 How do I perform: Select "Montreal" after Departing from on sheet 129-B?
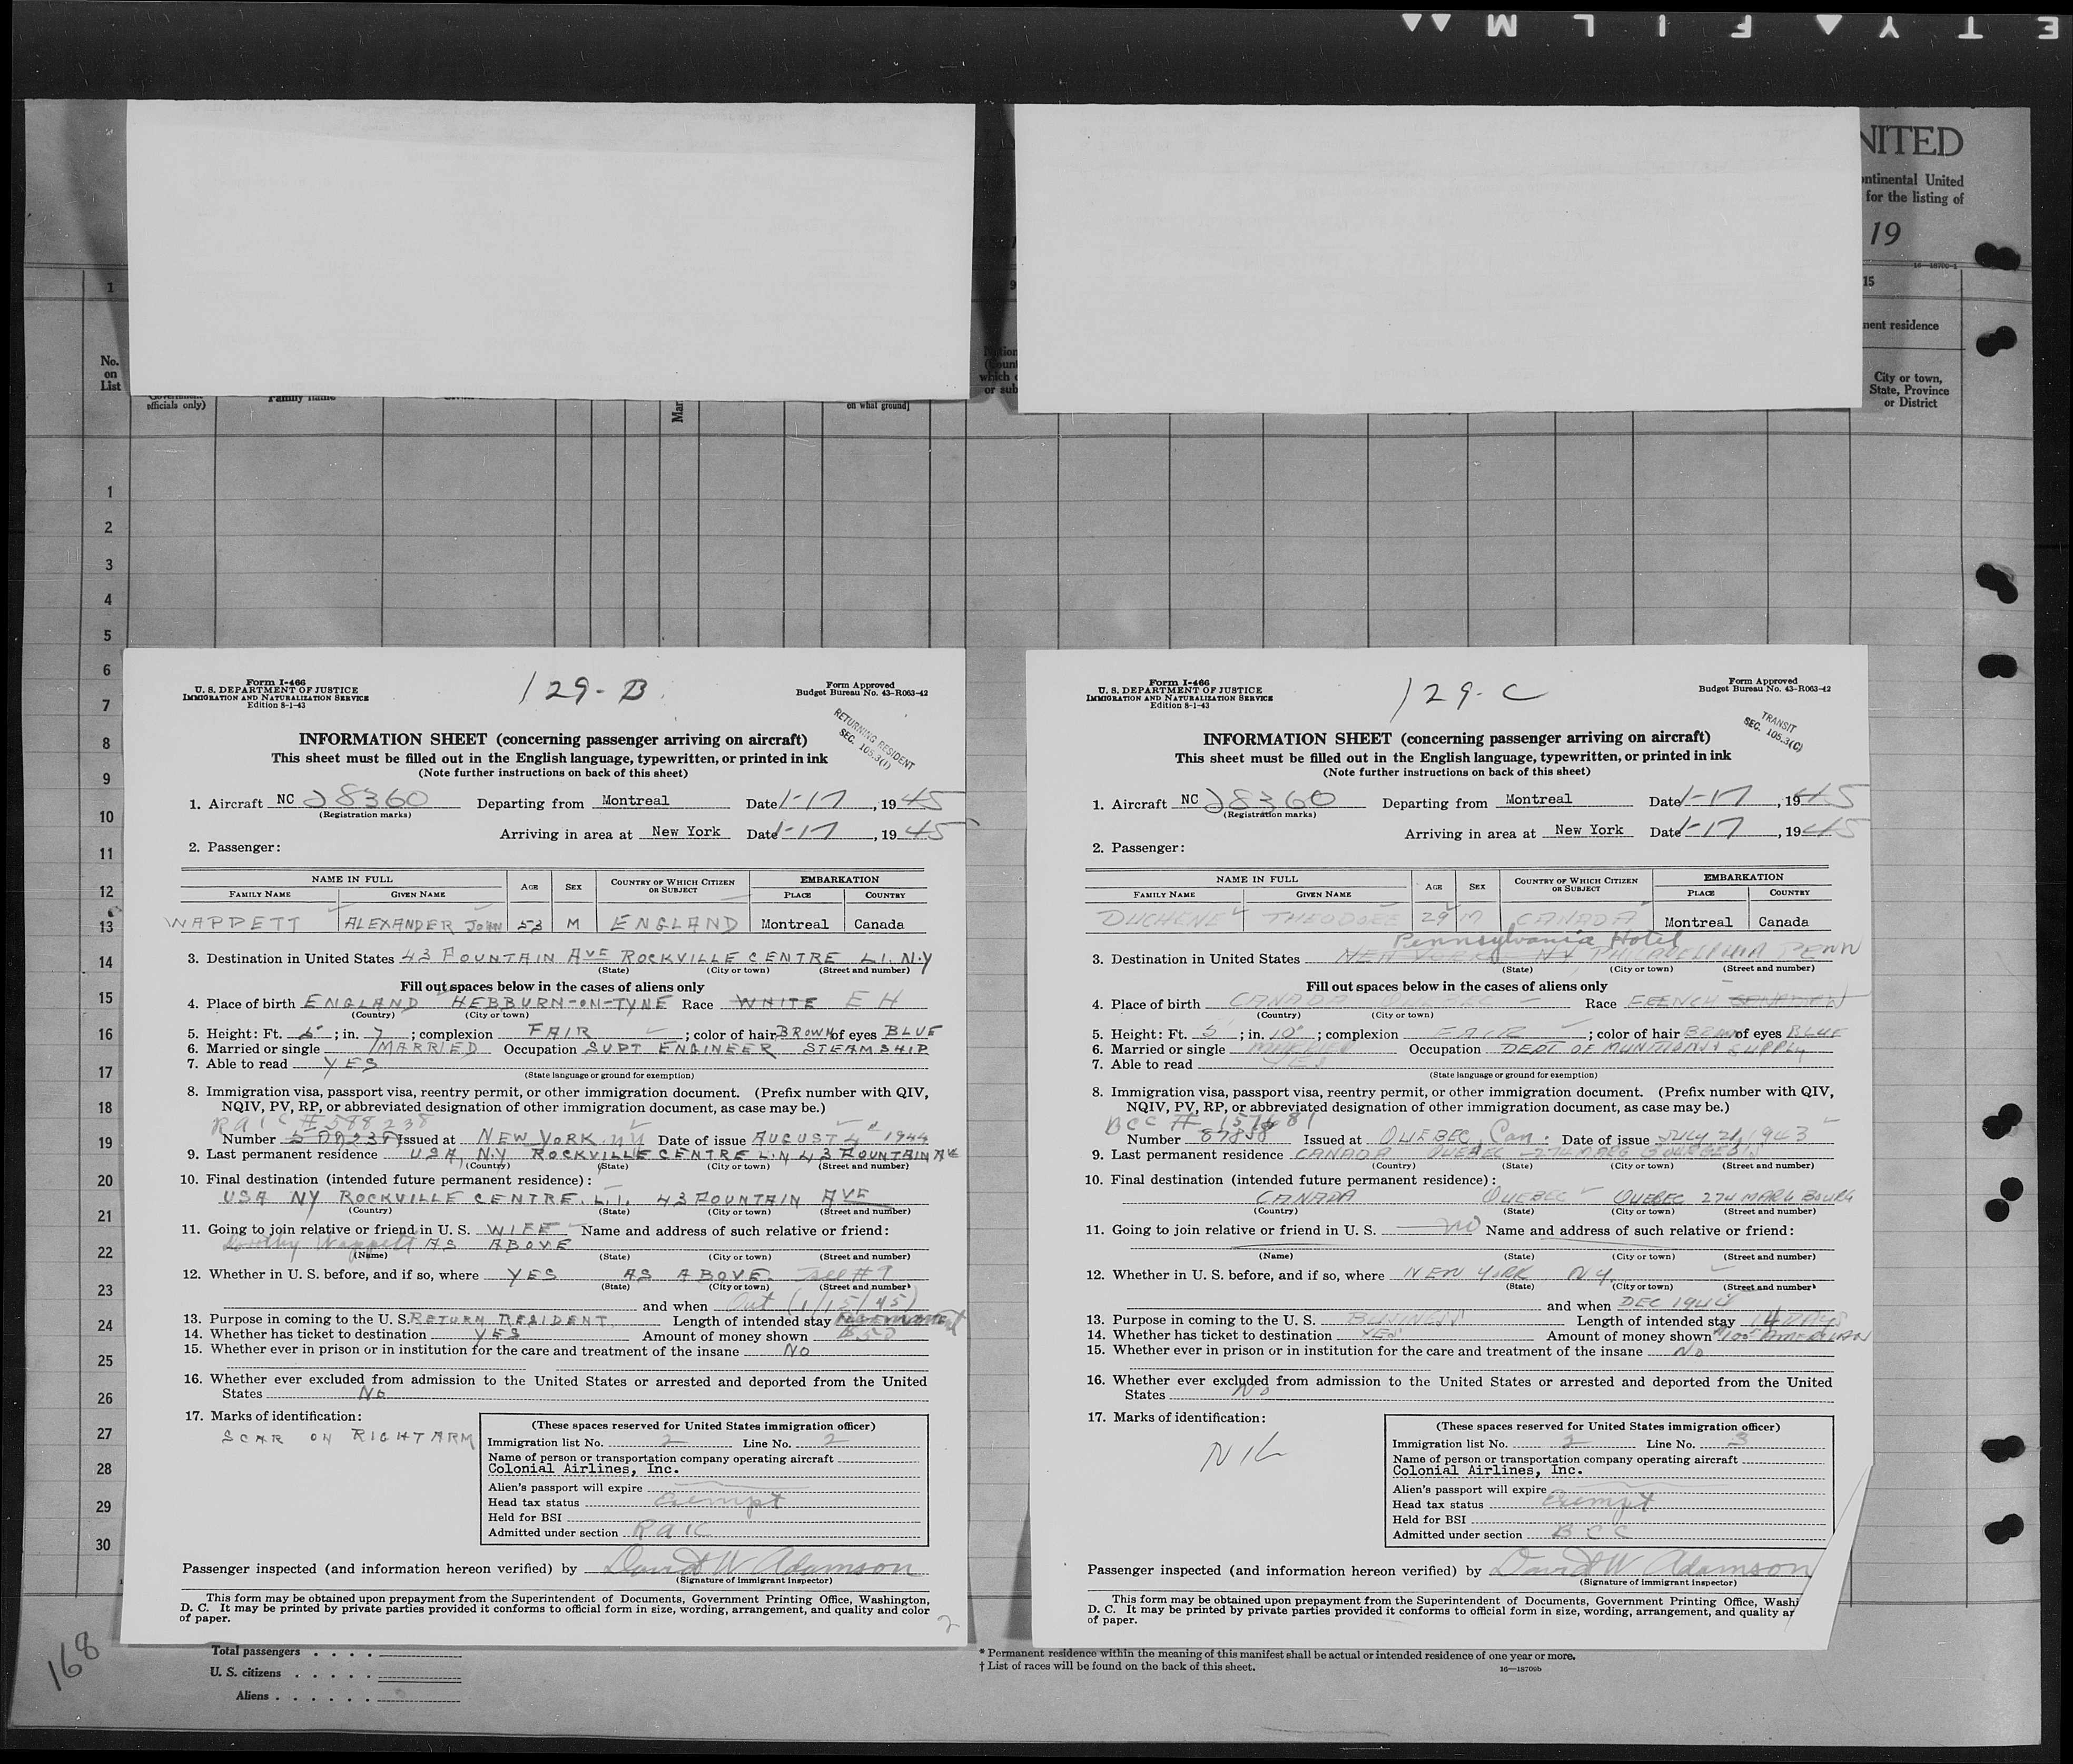coord(635,801)
